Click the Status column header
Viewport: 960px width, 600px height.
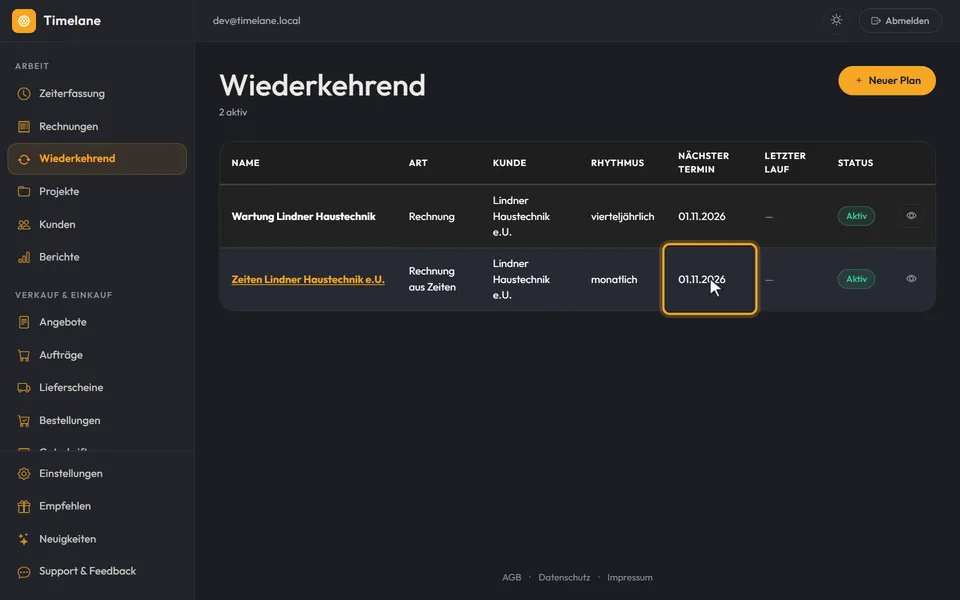click(x=855, y=163)
